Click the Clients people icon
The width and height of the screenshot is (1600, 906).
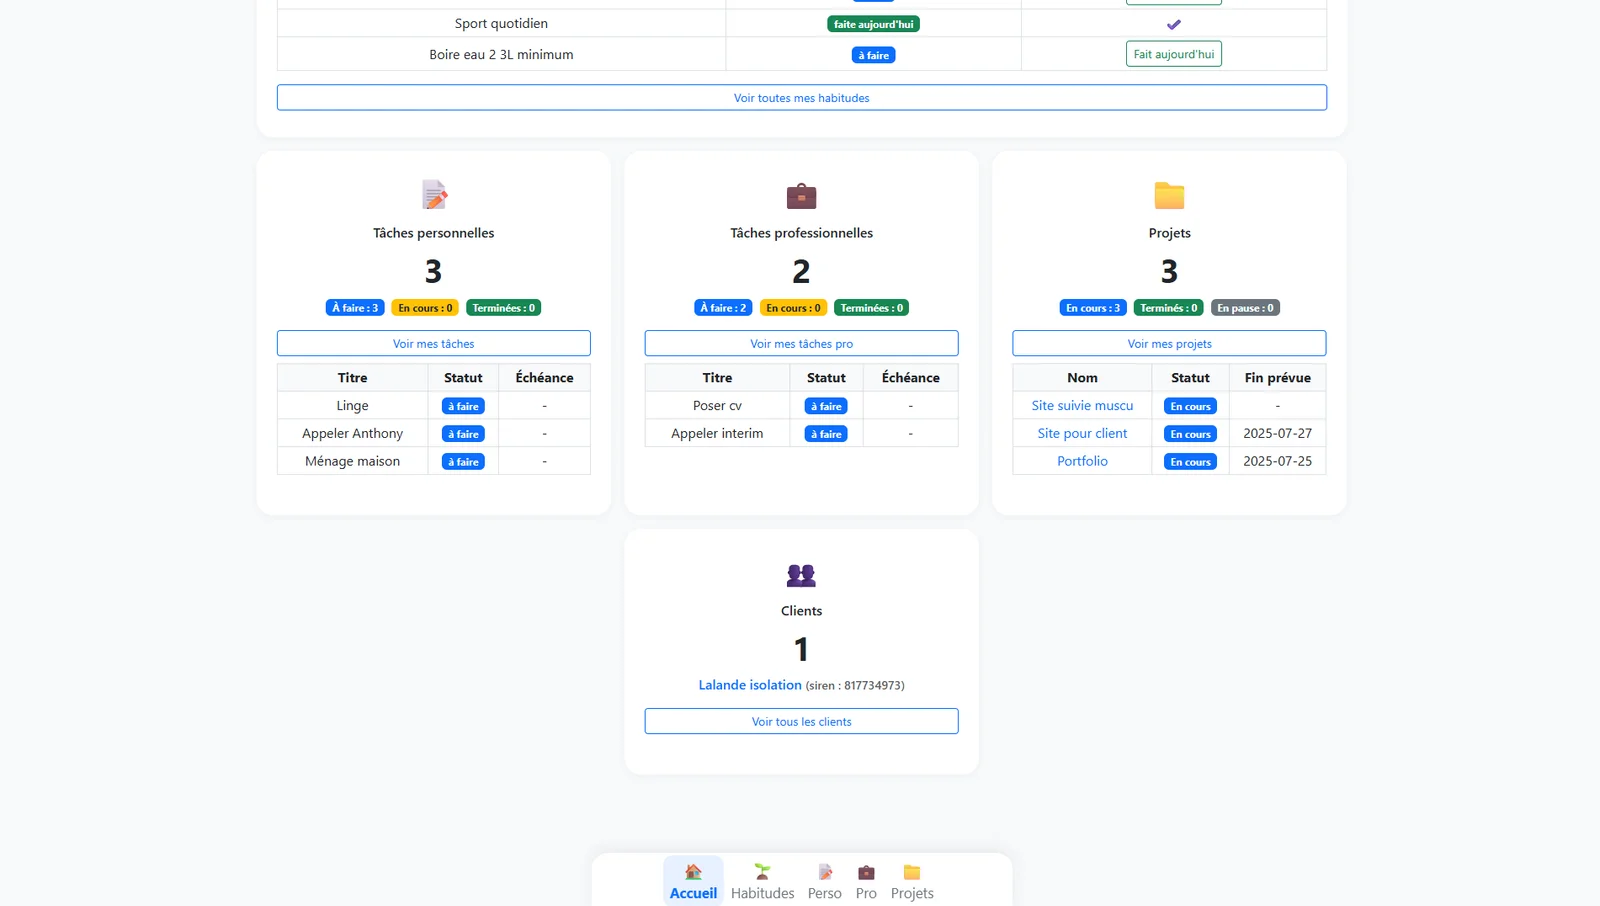coord(801,575)
